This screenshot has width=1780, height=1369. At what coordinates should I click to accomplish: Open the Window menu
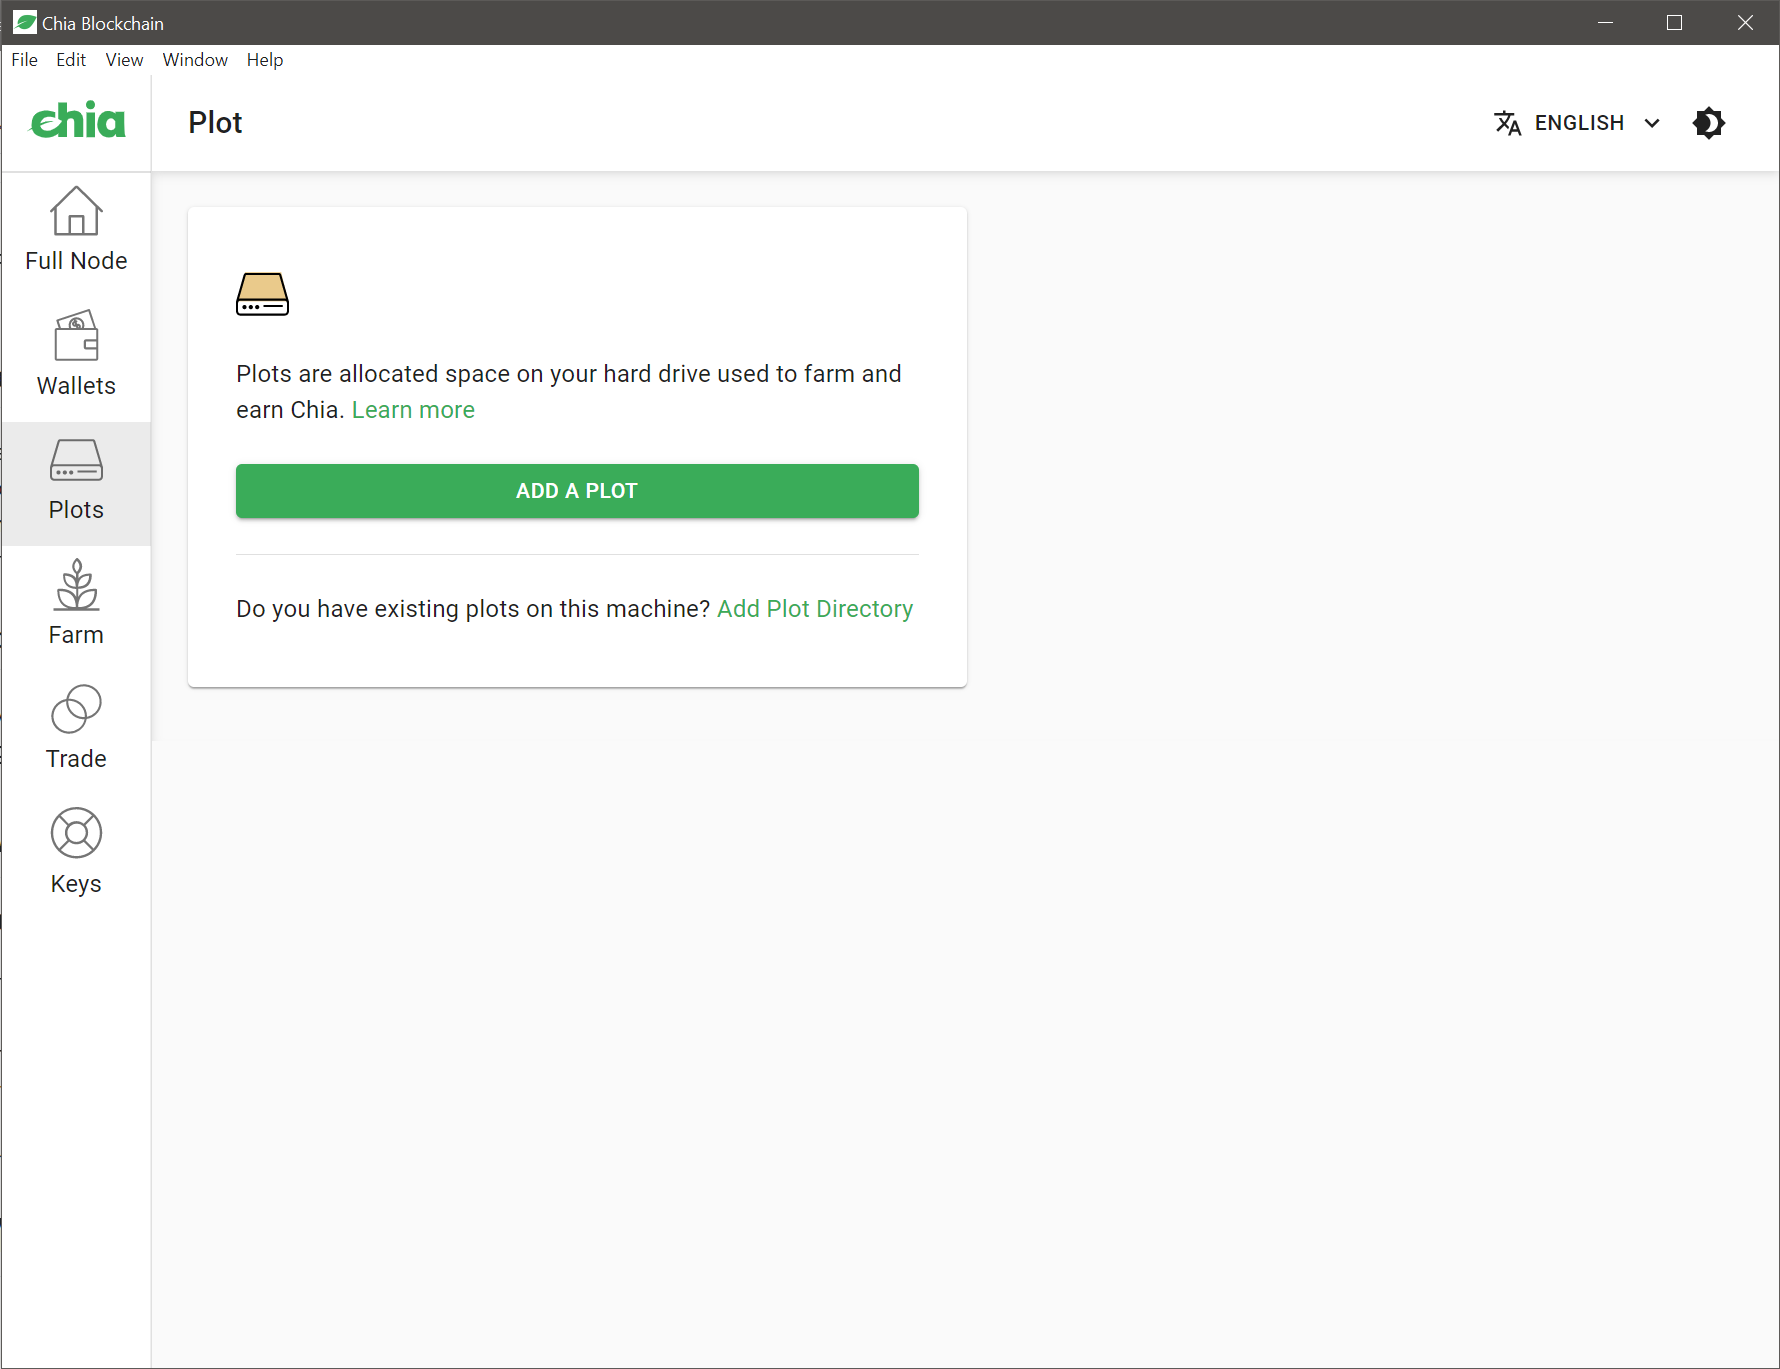coord(195,60)
